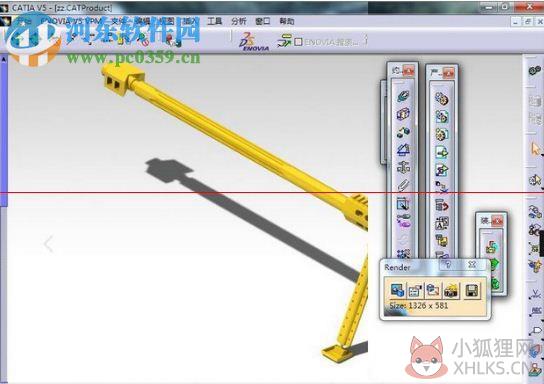Open the 工具 menu
544x384 pixels.
click(214, 22)
